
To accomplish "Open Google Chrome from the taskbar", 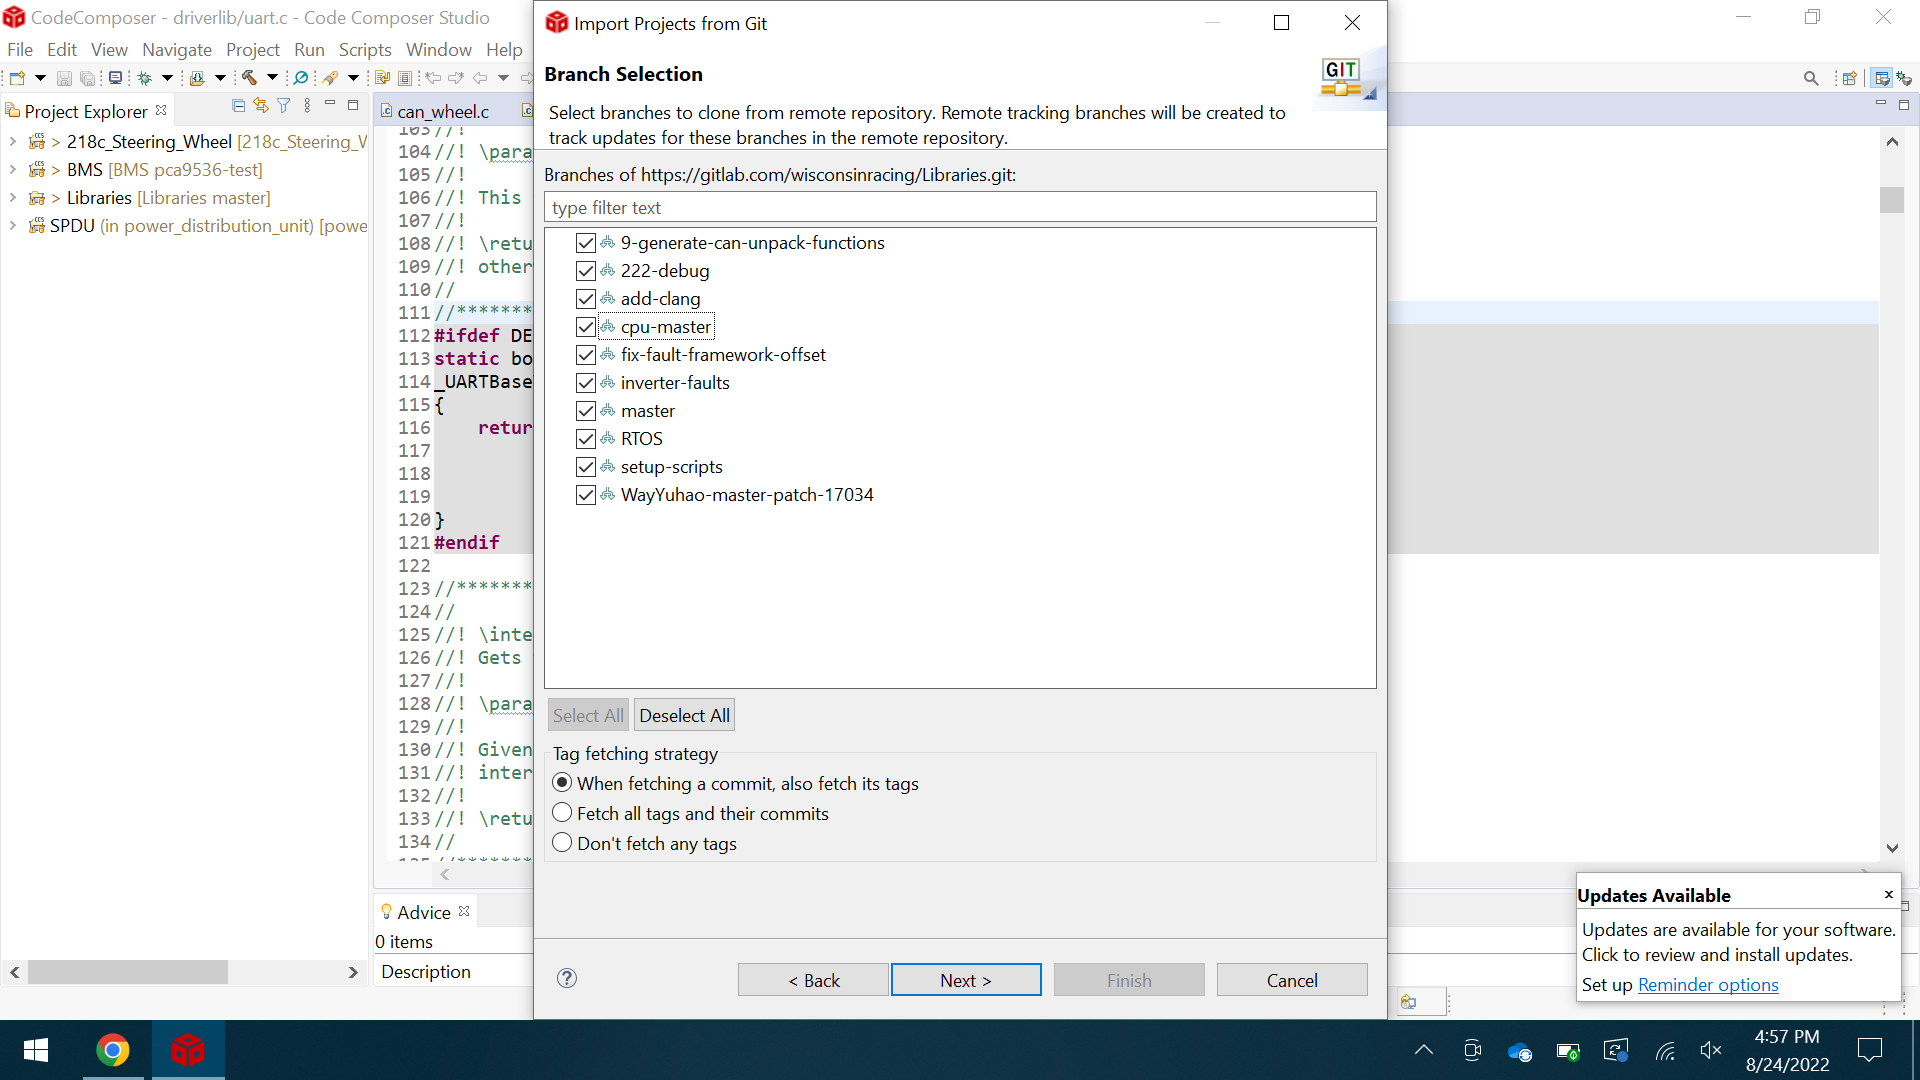I will [113, 1050].
